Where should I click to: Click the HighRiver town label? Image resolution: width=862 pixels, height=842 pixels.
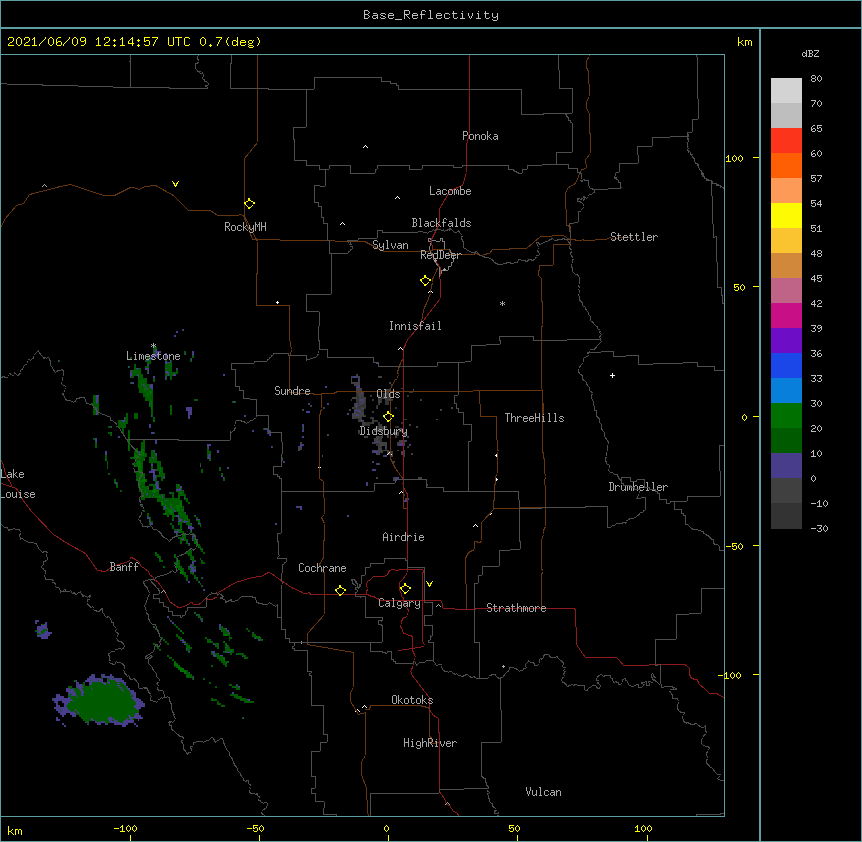(430, 743)
